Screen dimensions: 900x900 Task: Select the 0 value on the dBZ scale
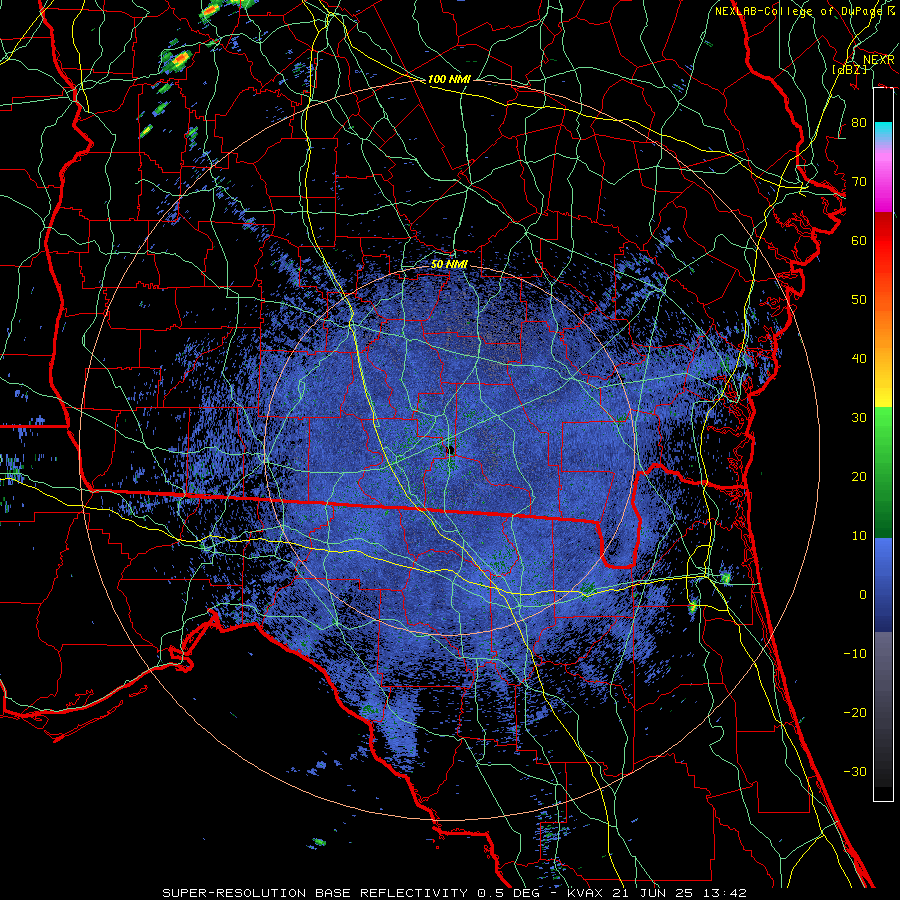click(x=863, y=595)
